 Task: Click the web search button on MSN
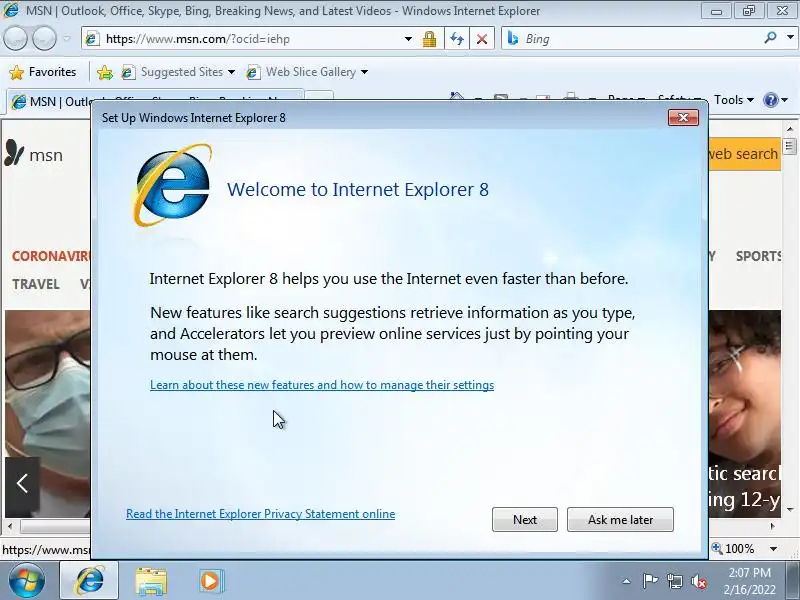coord(744,154)
